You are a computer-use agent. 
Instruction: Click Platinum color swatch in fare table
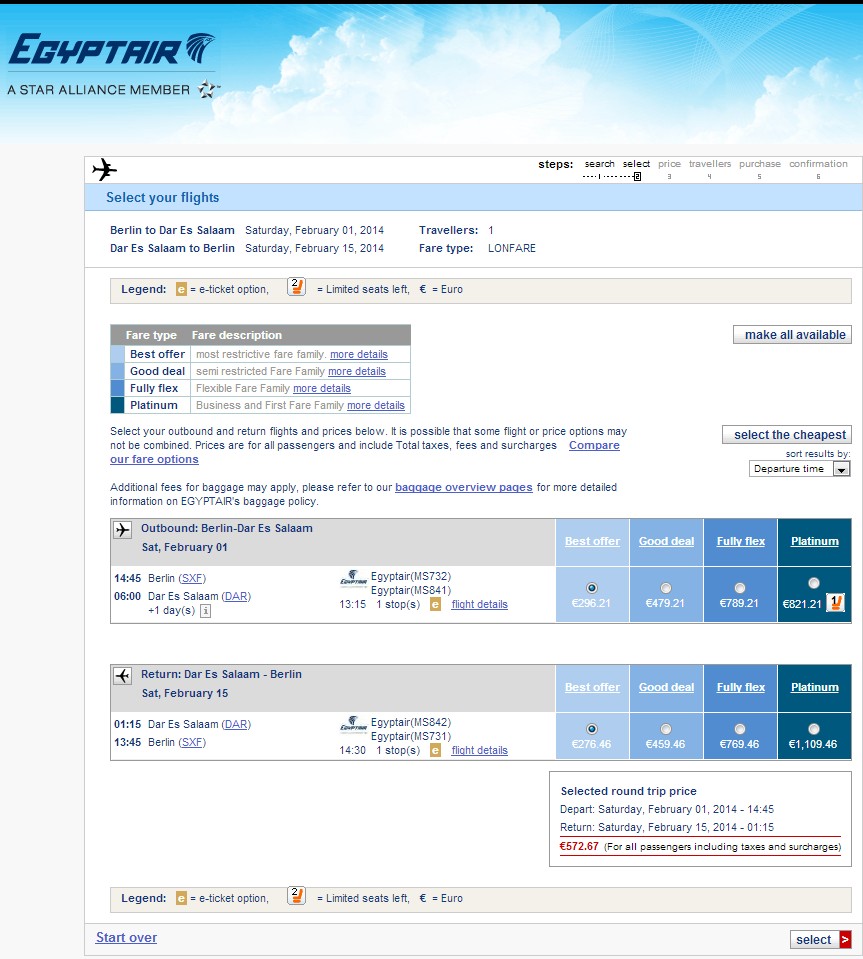point(117,405)
